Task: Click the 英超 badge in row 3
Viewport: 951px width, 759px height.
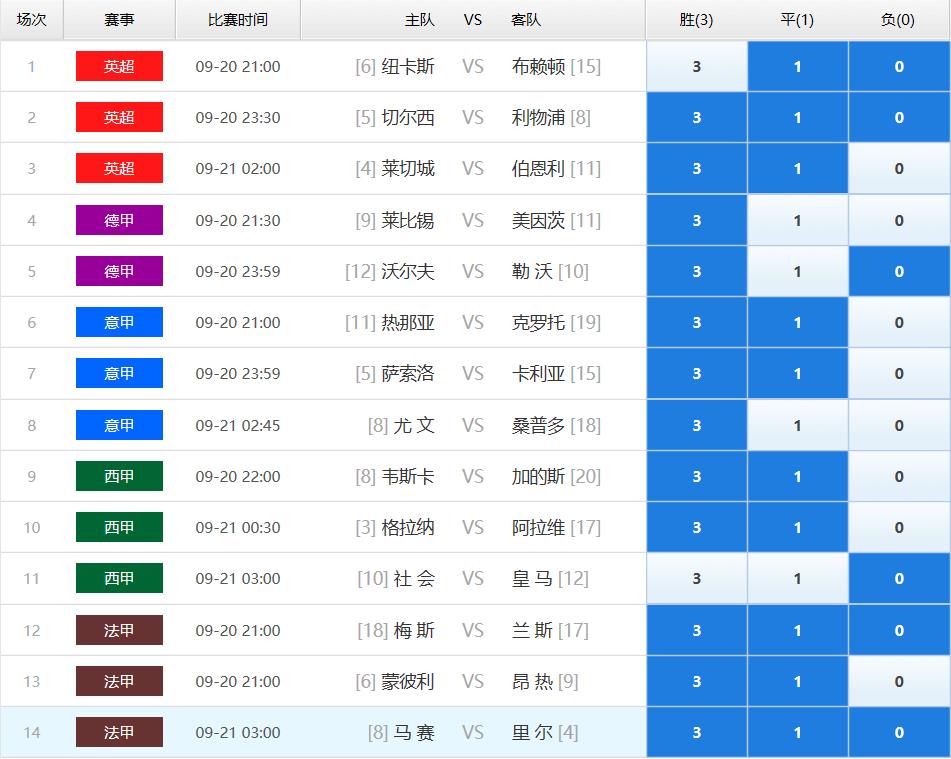Action: [x=119, y=168]
